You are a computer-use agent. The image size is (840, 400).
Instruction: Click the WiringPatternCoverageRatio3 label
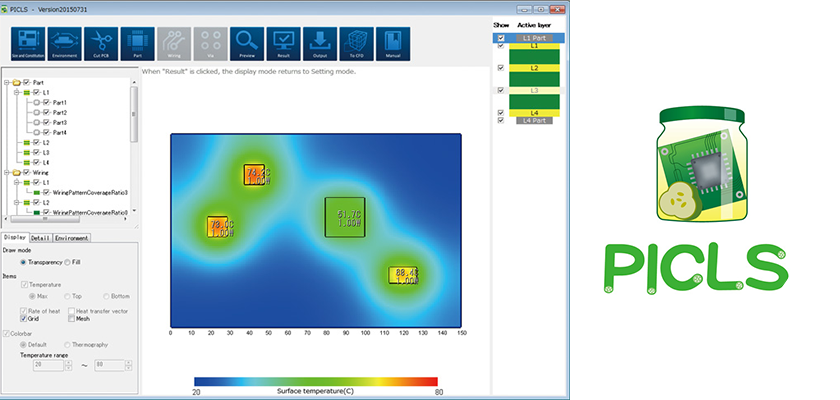coord(90,192)
